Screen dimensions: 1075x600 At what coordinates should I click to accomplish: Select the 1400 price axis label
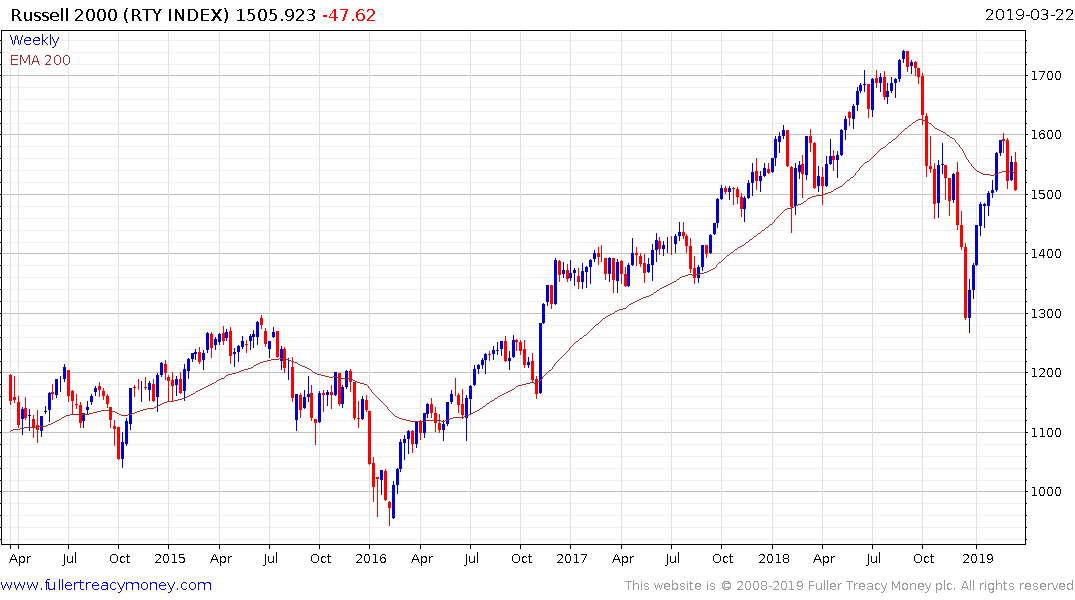click(1046, 254)
